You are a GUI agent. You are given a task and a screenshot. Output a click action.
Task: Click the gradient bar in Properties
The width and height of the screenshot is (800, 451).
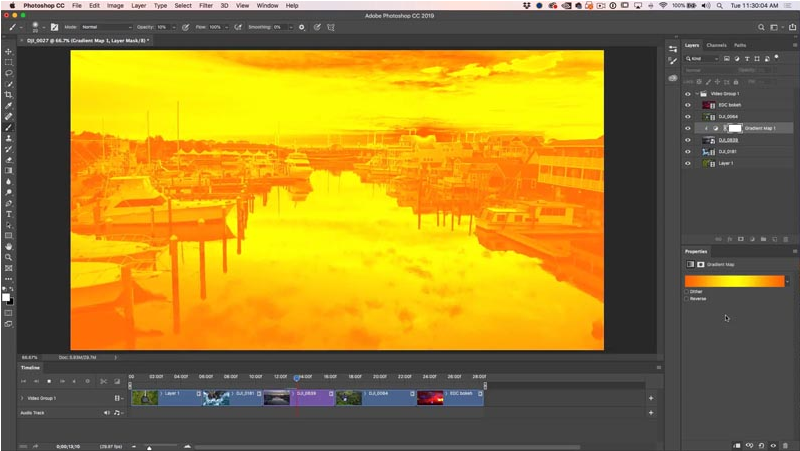pyautogui.click(x=734, y=281)
